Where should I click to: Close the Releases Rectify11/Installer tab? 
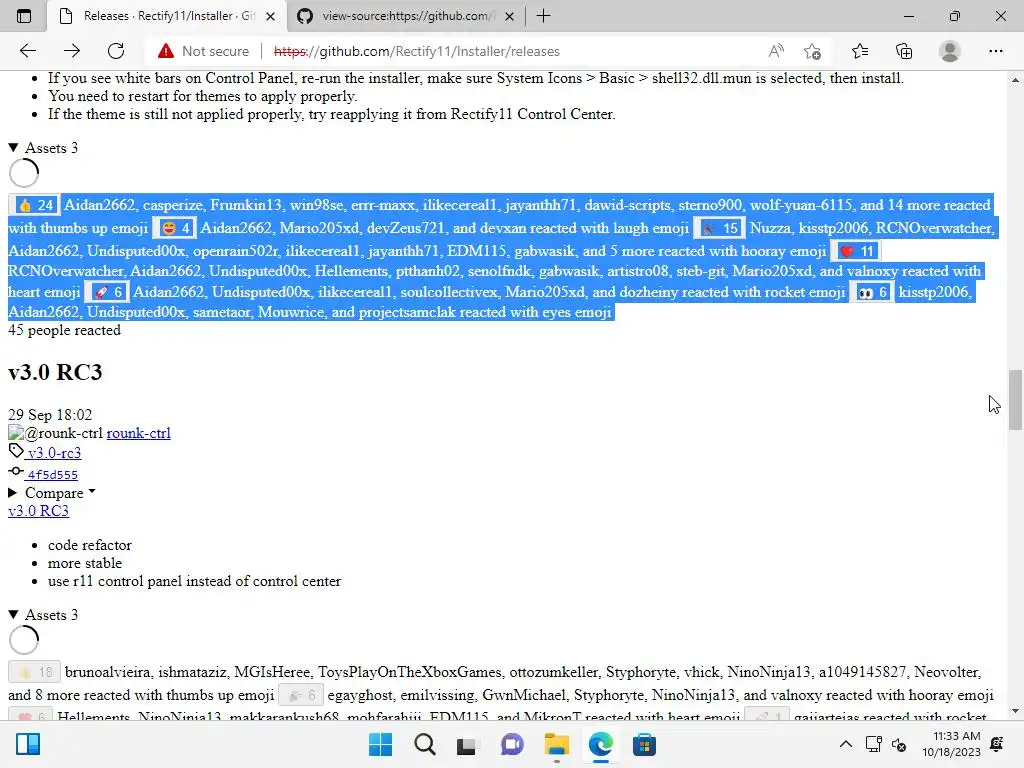[270, 16]
